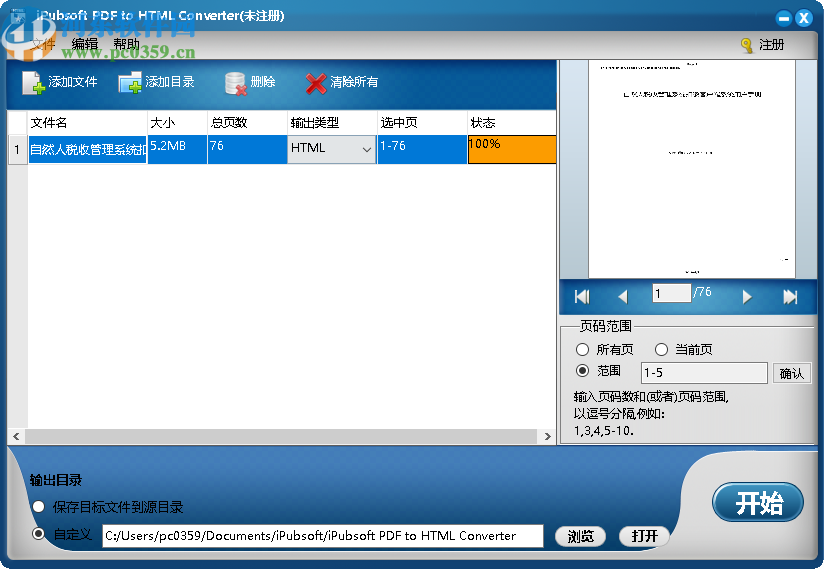
Task: Click the 添加目录 label
Action: click(170, 82)
